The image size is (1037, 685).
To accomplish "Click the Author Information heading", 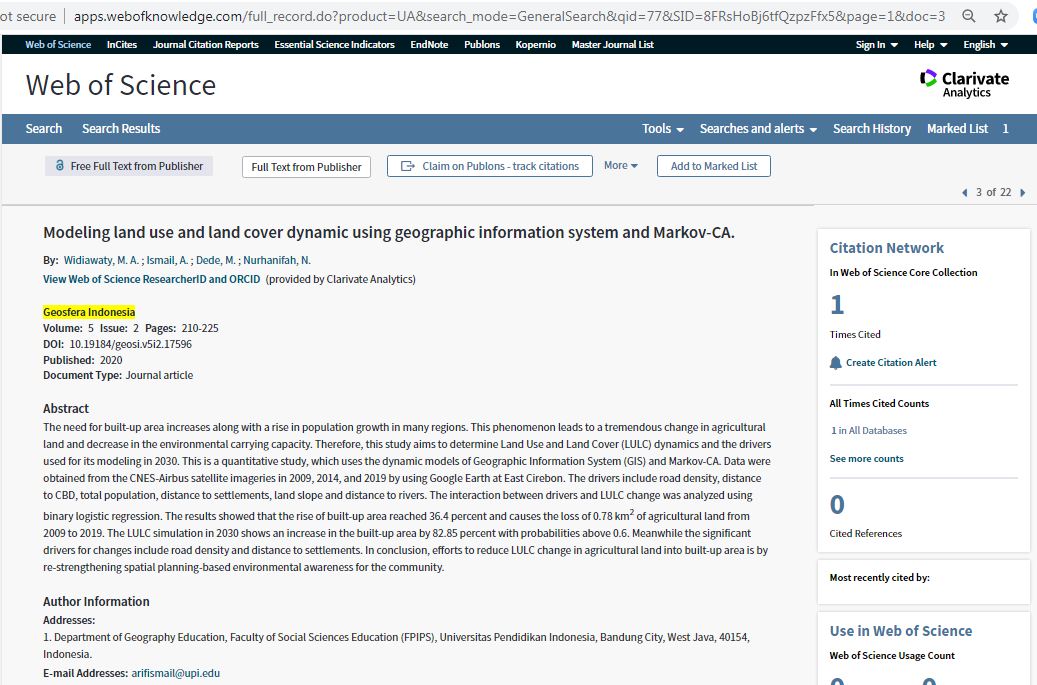I will (97, 602).
